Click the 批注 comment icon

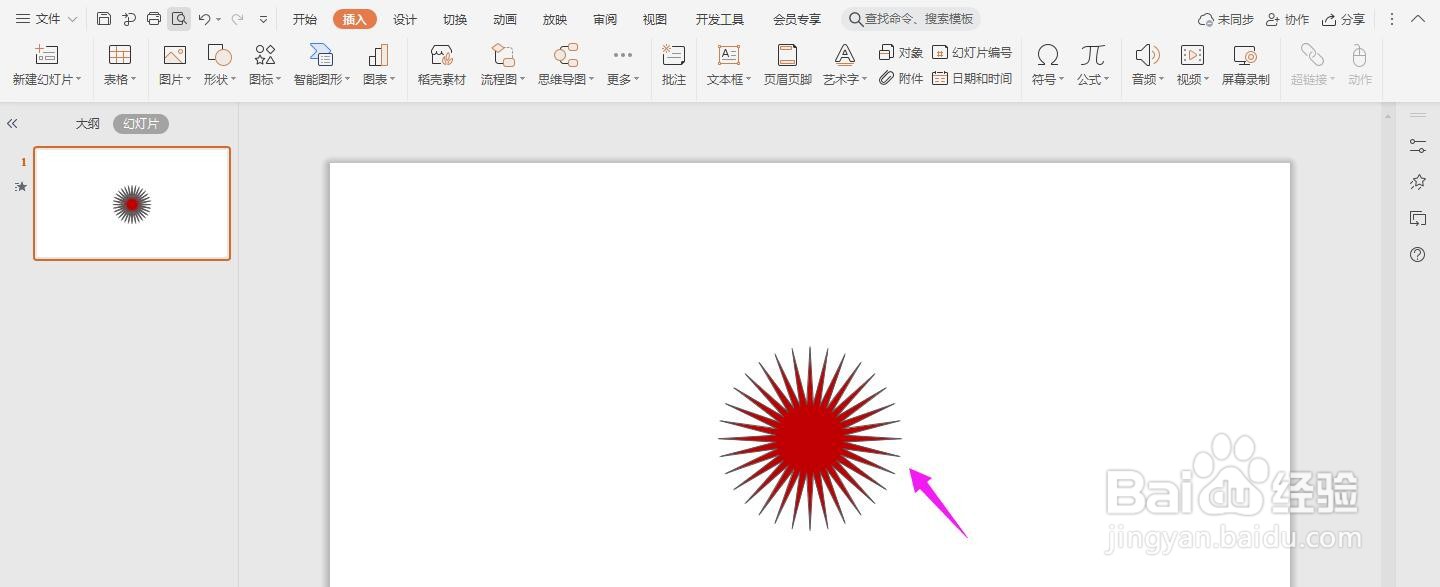[674, 55]
